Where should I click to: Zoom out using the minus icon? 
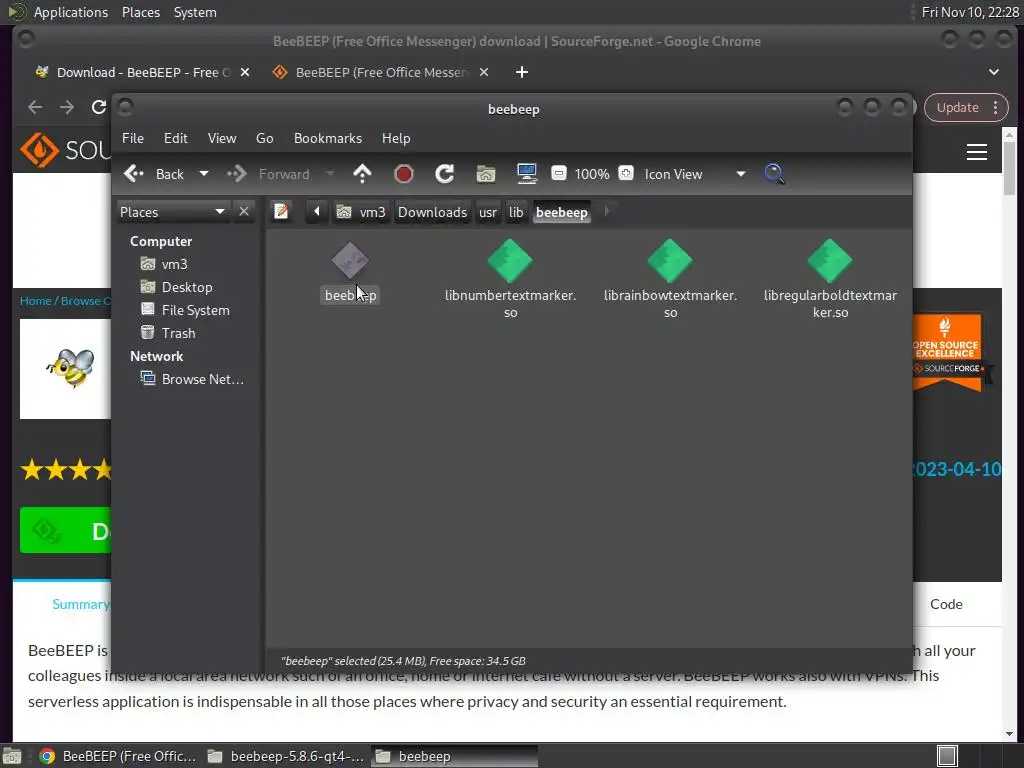[x=558, y=174]
